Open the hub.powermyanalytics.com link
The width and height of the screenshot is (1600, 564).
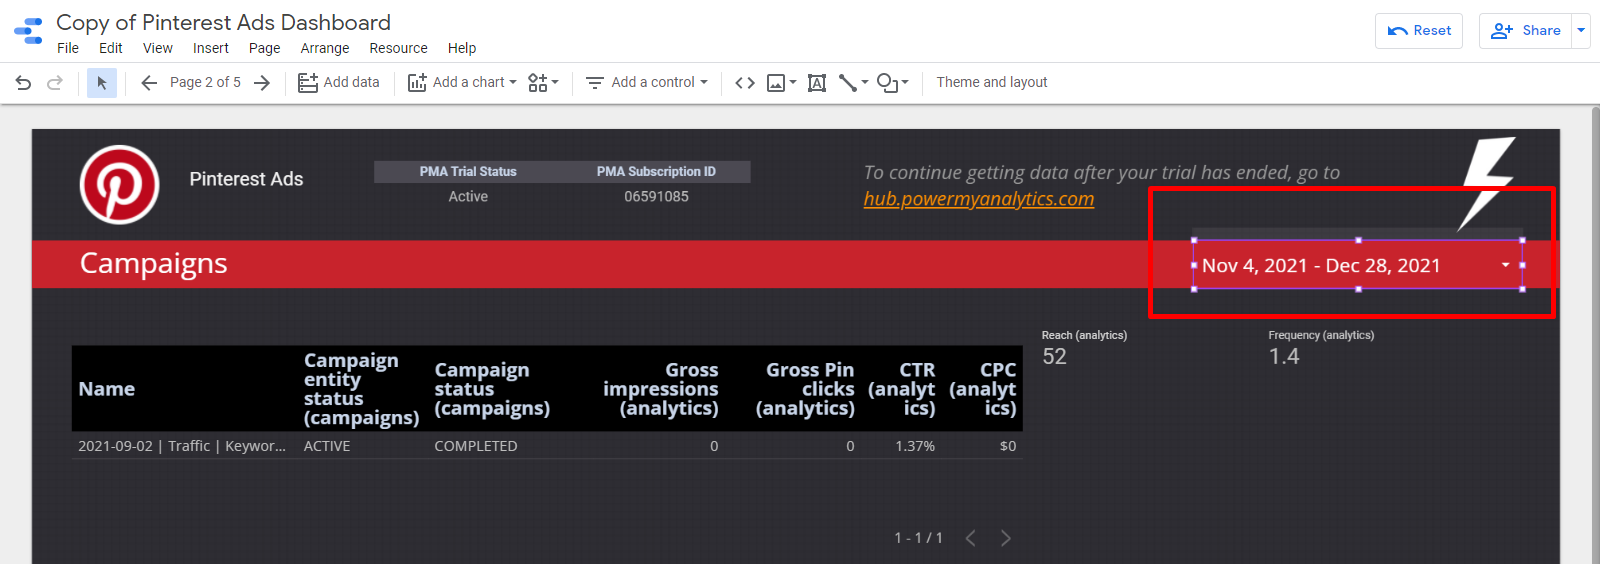[978, 199]
